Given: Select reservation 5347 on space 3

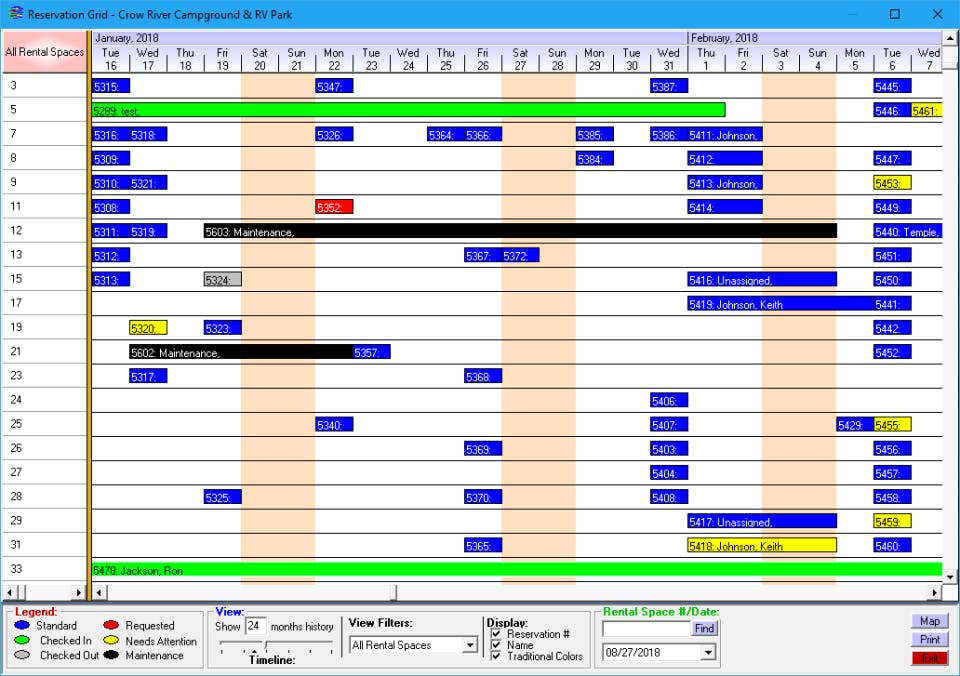Looking at the screenshot, I should click(334, 86).
